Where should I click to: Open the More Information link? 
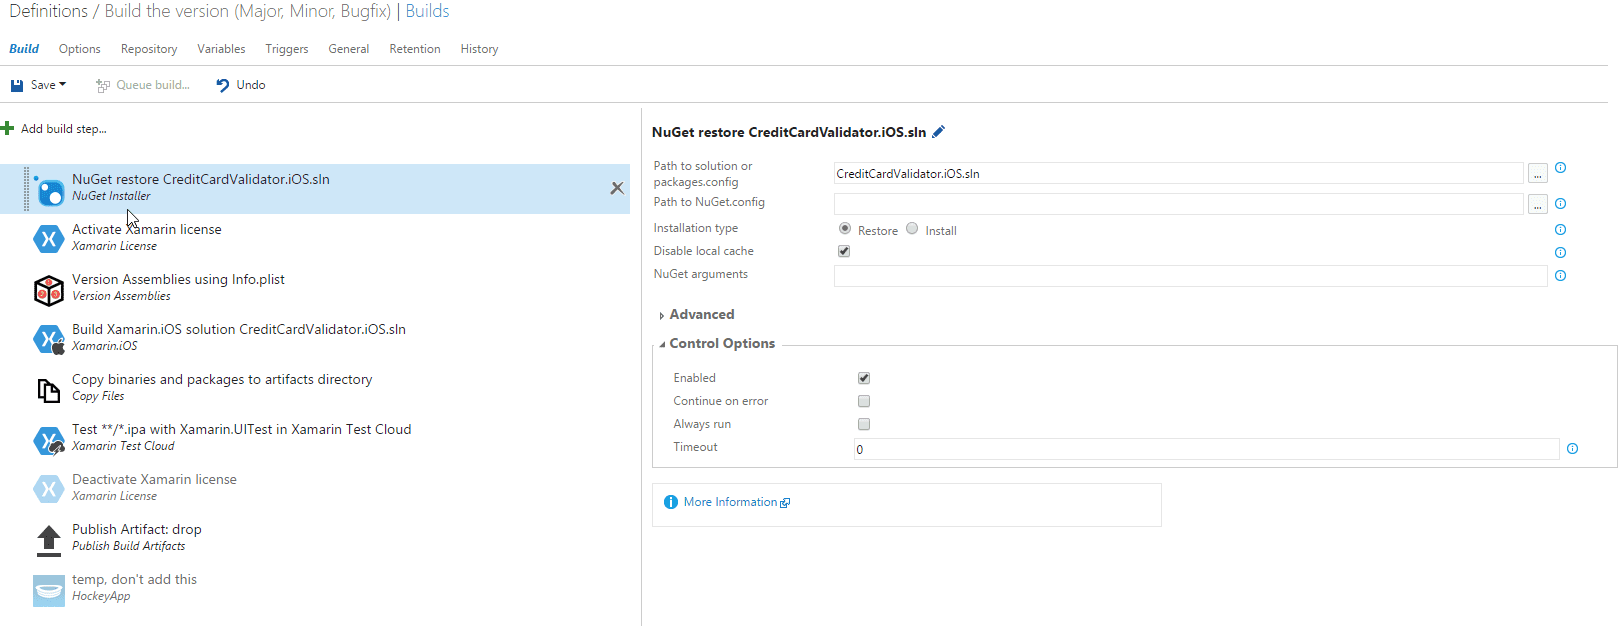click(x=731, y=502)
